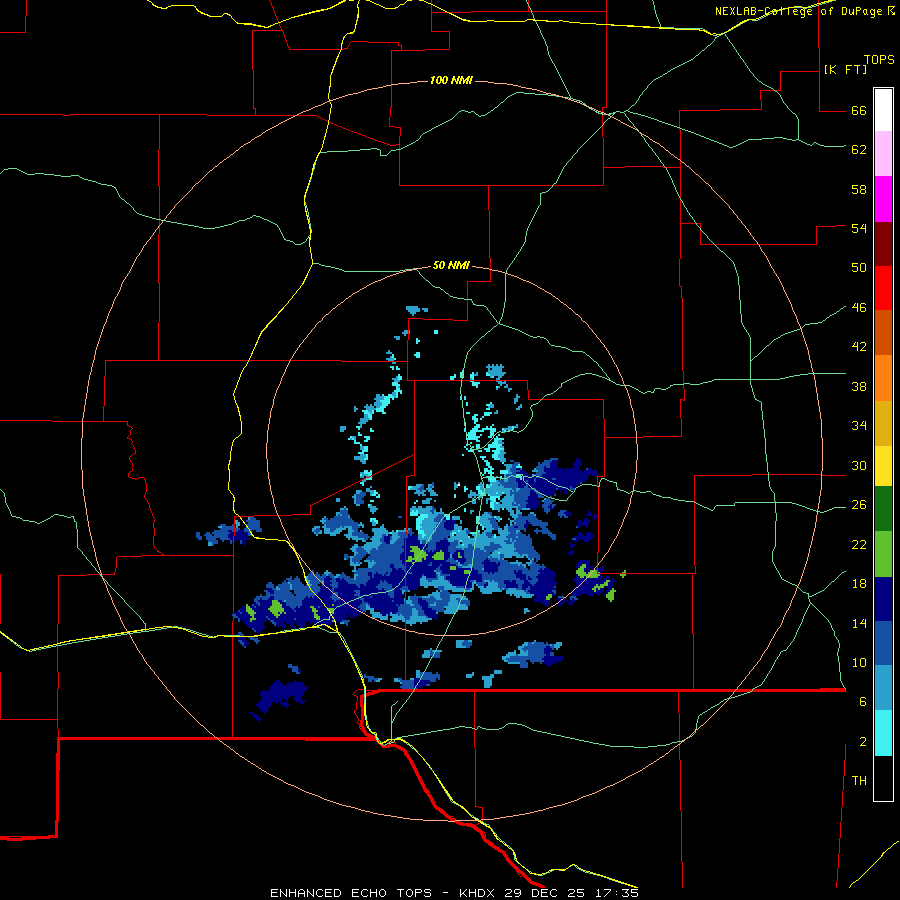This screenshot has width=900, height=900.
Task: Click the 26 legend value
Action: (859, 505)
